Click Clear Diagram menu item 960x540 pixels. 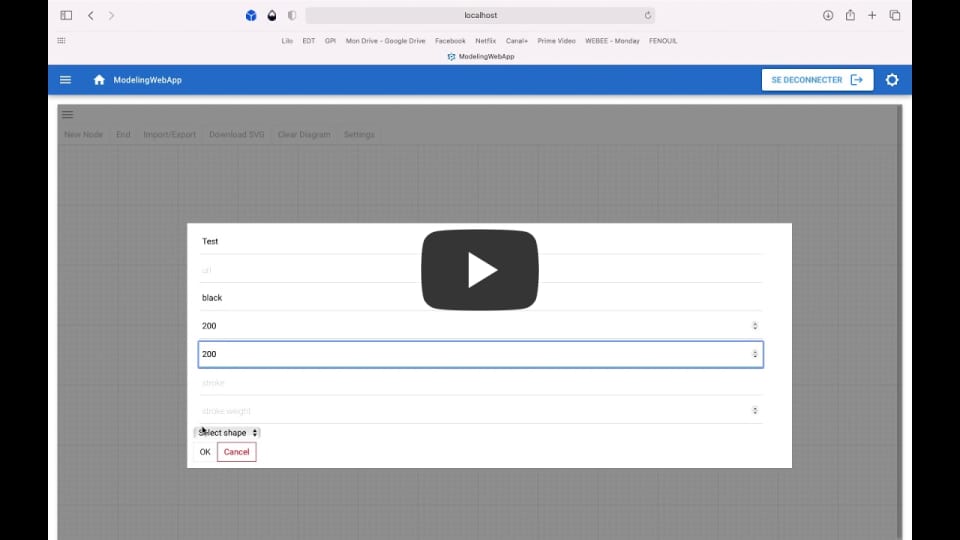point(304,135)
